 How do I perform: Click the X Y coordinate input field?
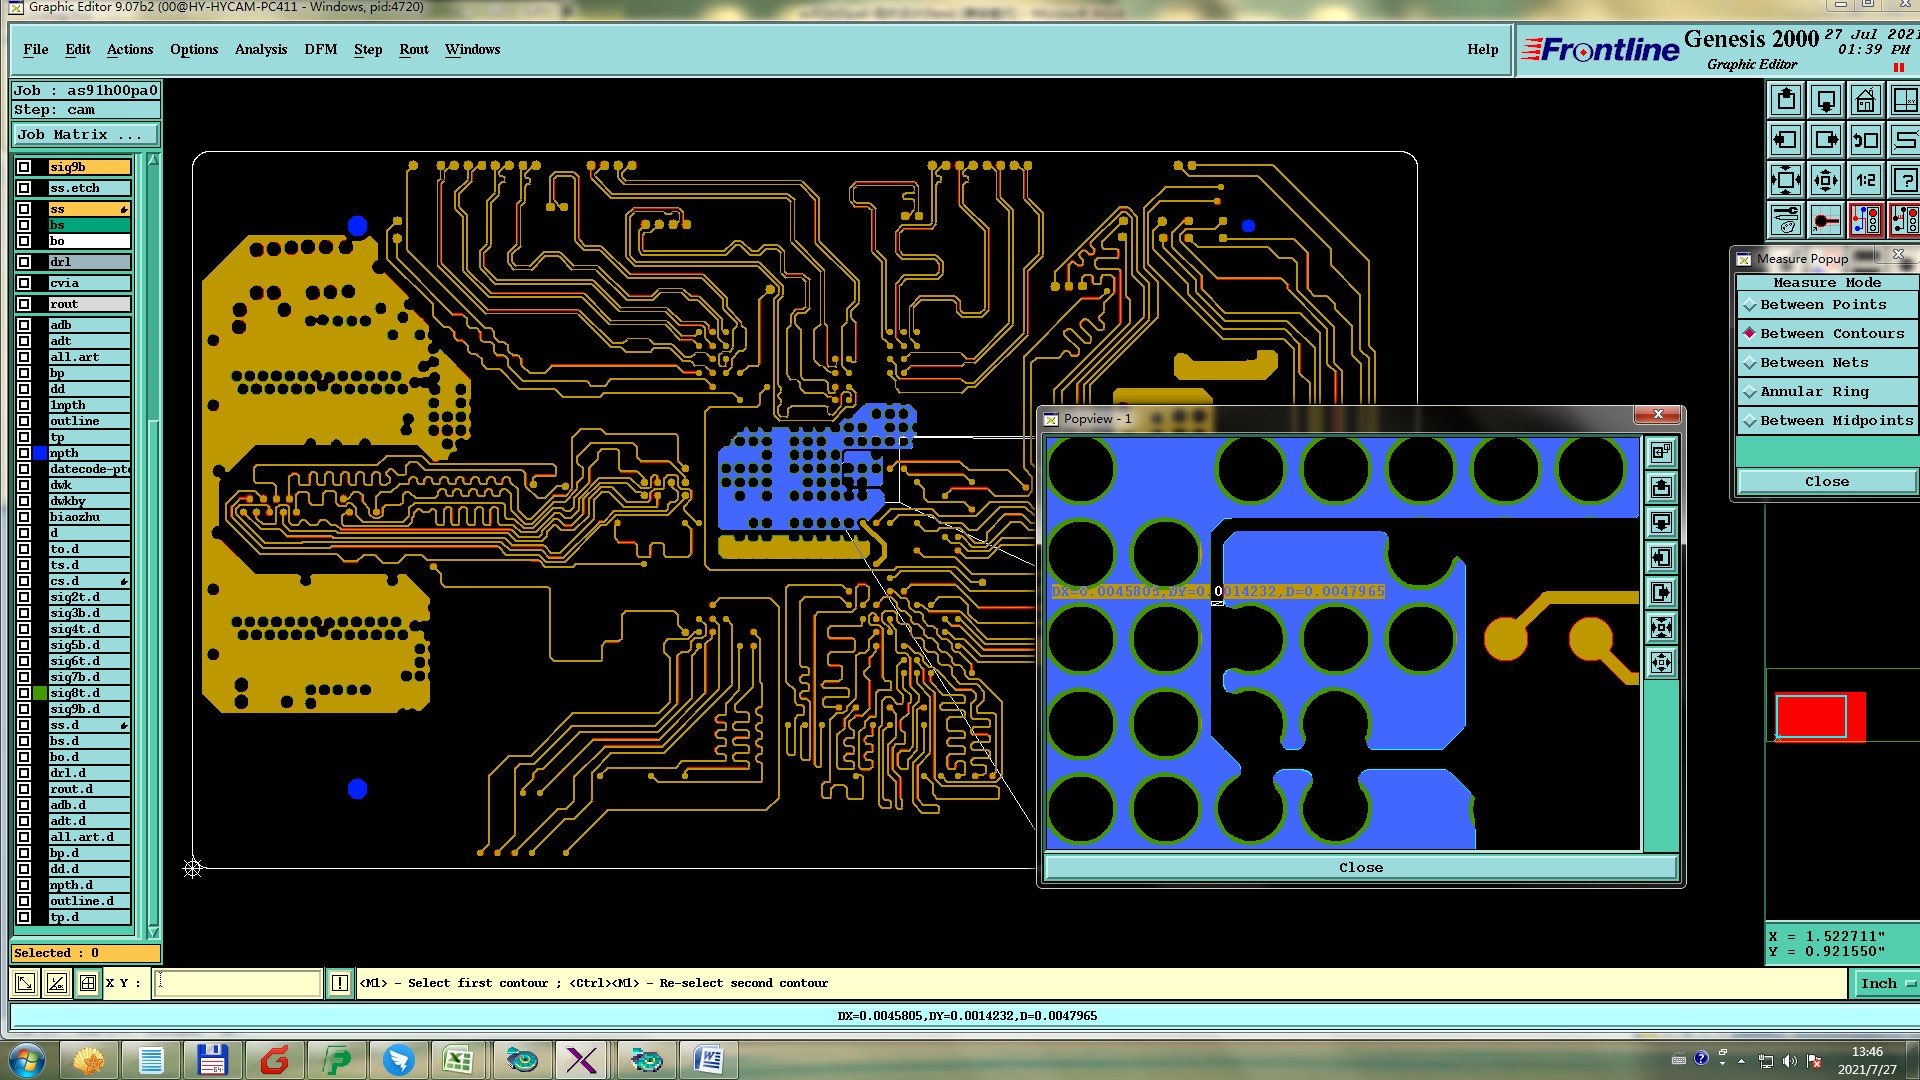coord(238,984)
